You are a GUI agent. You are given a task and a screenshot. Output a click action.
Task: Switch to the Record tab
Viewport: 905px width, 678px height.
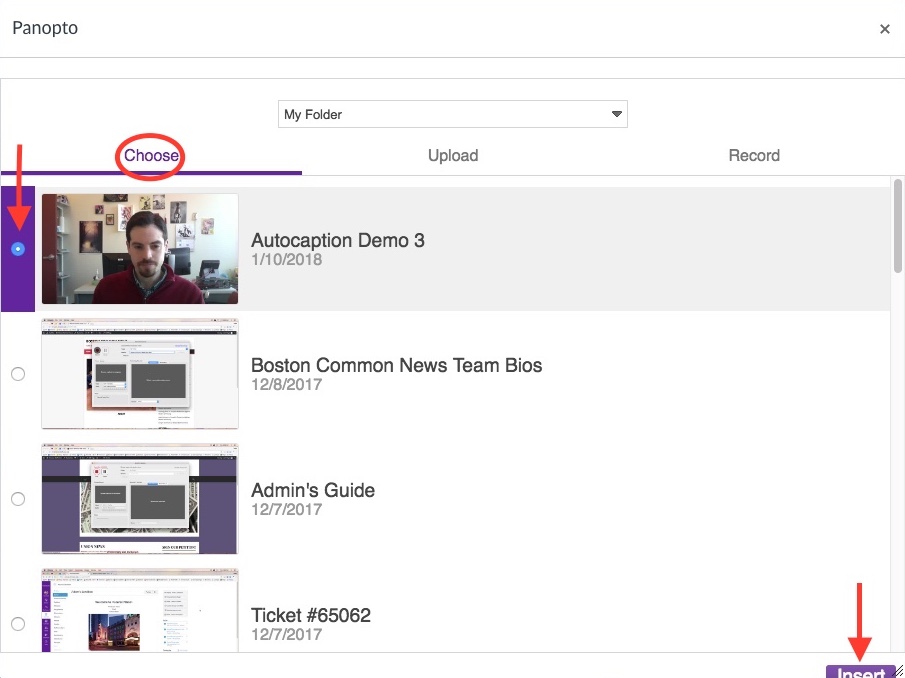click(x=754, y=155)
